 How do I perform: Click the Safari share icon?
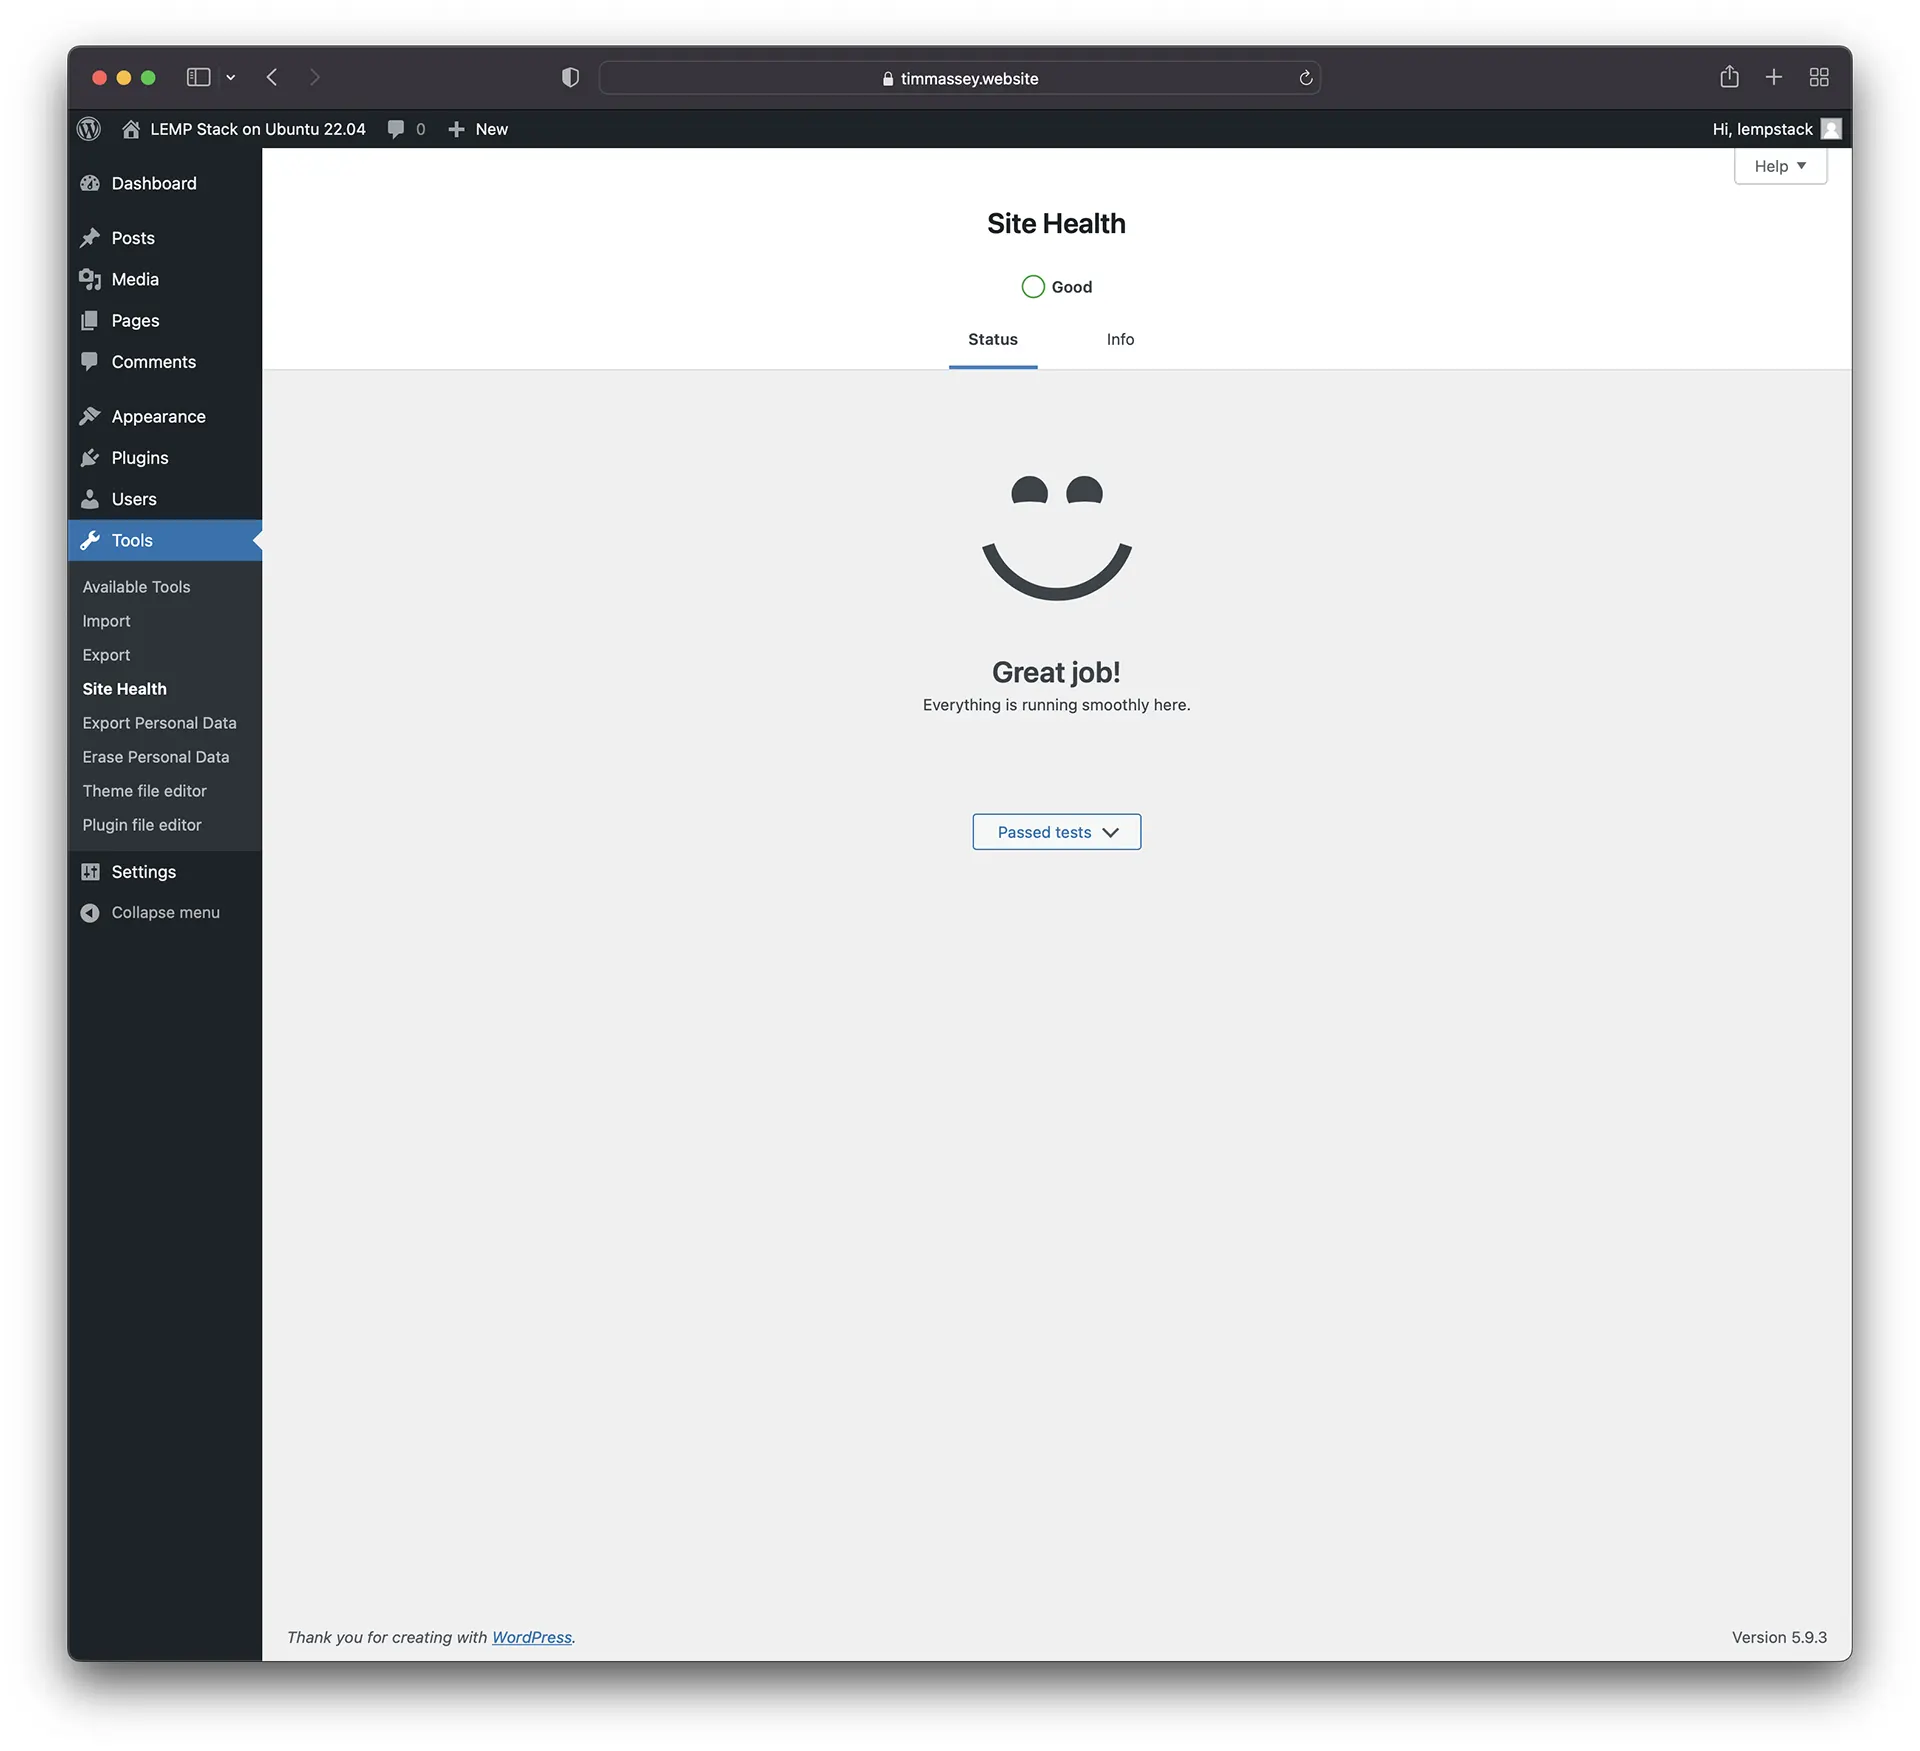[x=1729, y=77]
